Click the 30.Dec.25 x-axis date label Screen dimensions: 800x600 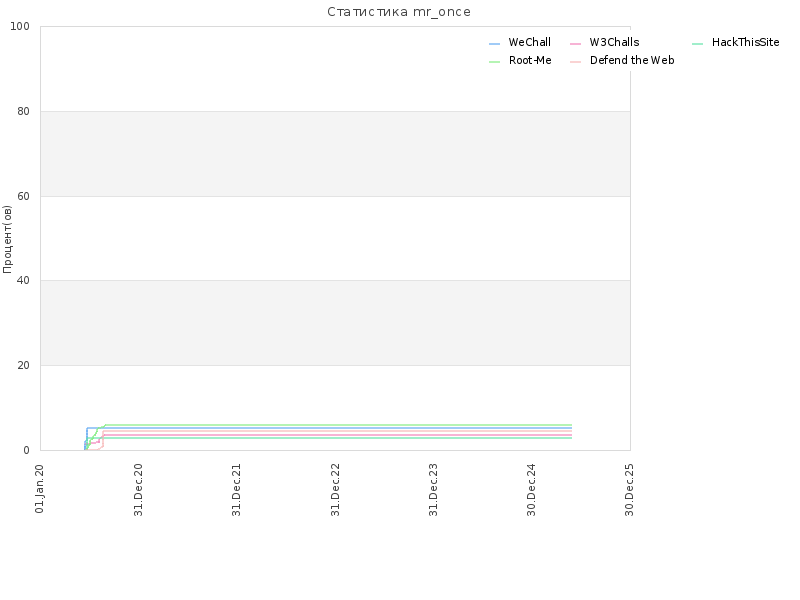point(629,490)
